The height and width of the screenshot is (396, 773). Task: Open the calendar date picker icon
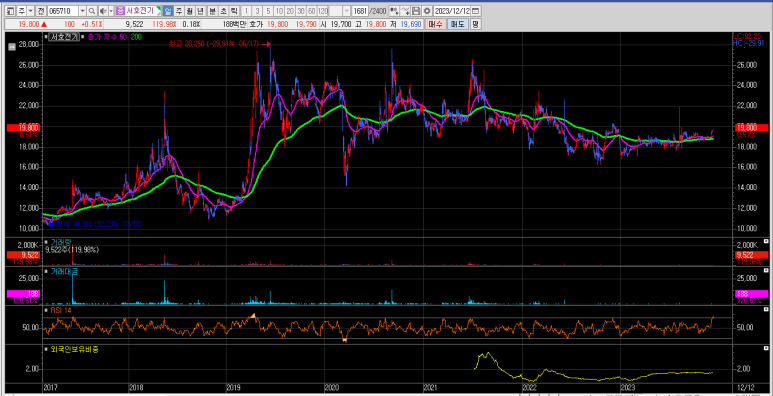[476, 11]
